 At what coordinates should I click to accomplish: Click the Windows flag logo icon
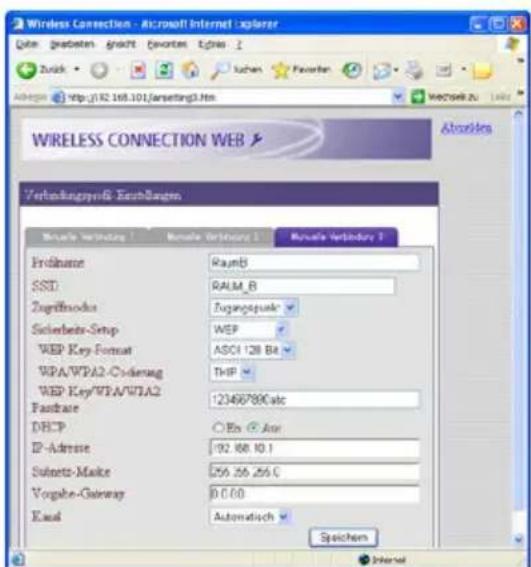512,44
